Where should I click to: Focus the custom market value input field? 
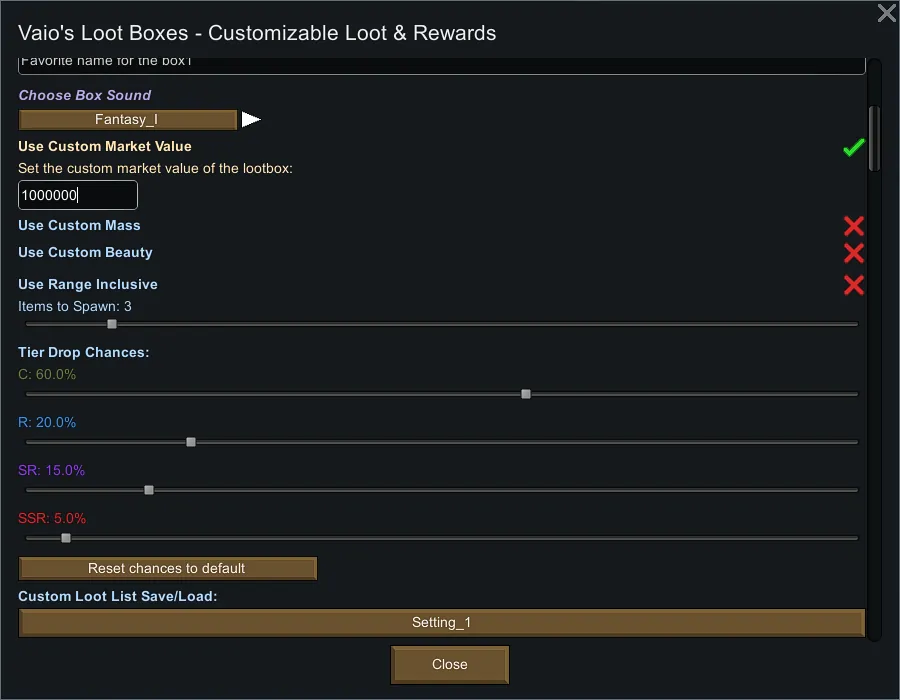click(x=78, y=195)
